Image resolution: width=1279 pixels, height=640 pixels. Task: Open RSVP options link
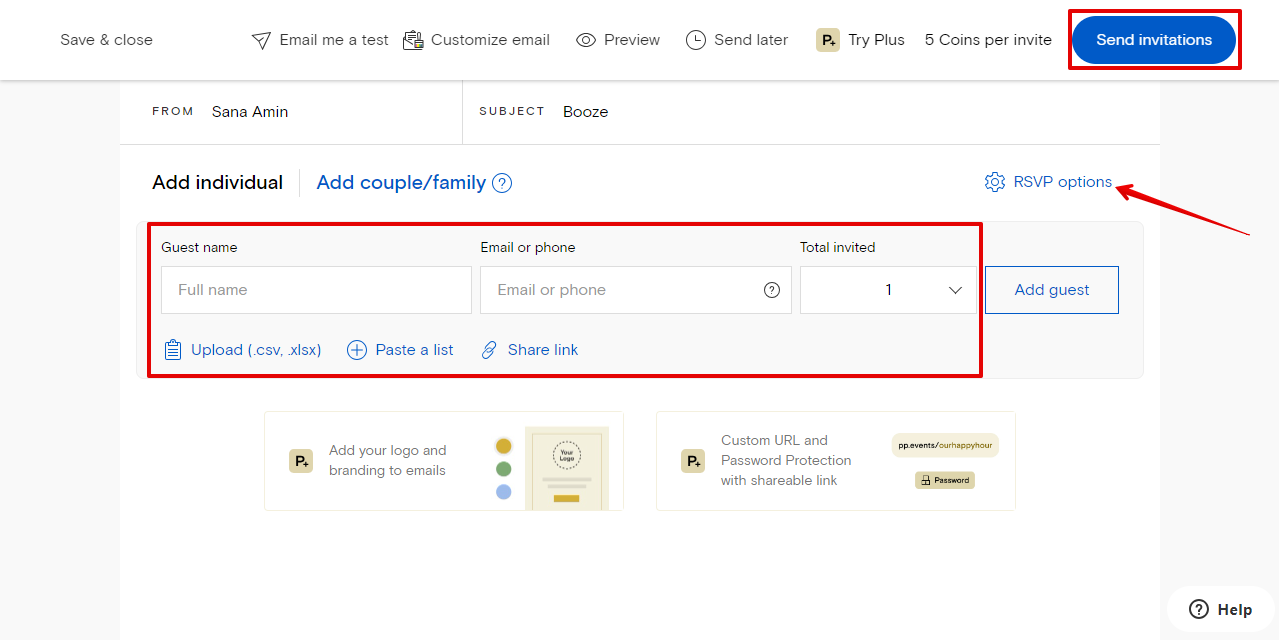click(x=1062, y=182)
